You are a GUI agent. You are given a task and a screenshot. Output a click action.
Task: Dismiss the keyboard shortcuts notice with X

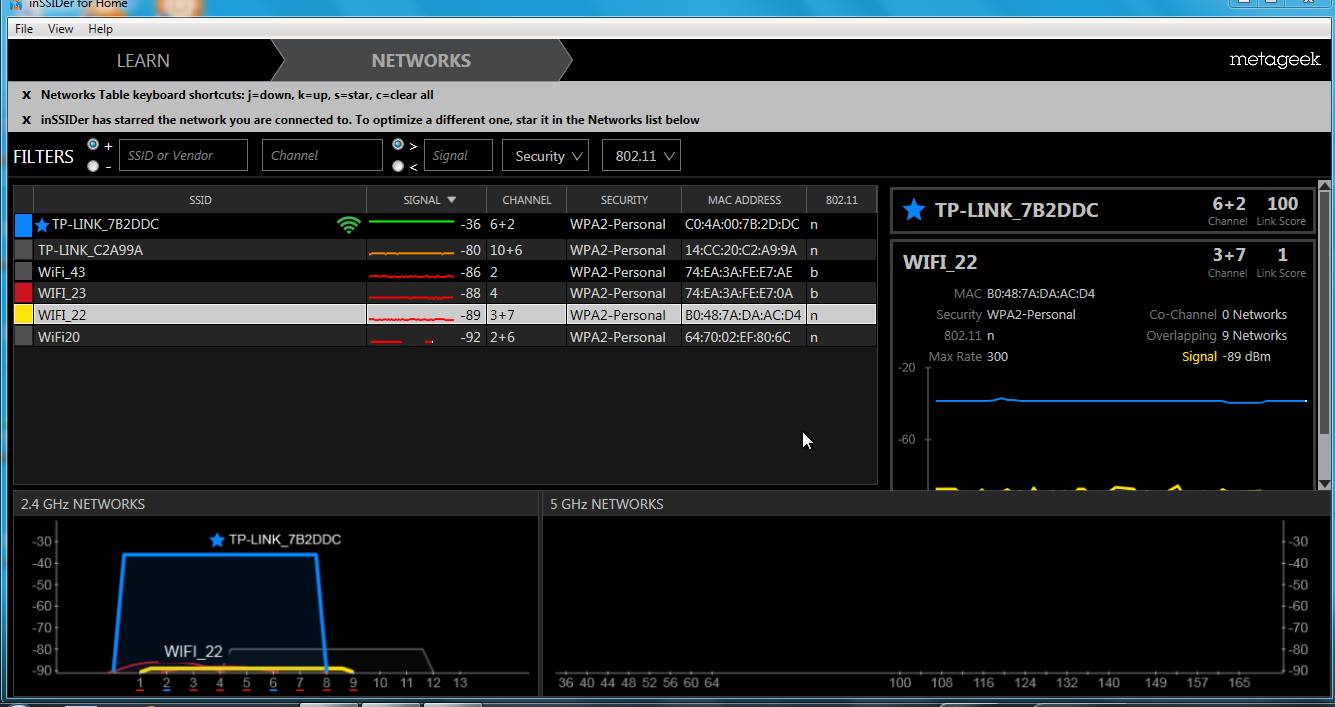(26, 96)
